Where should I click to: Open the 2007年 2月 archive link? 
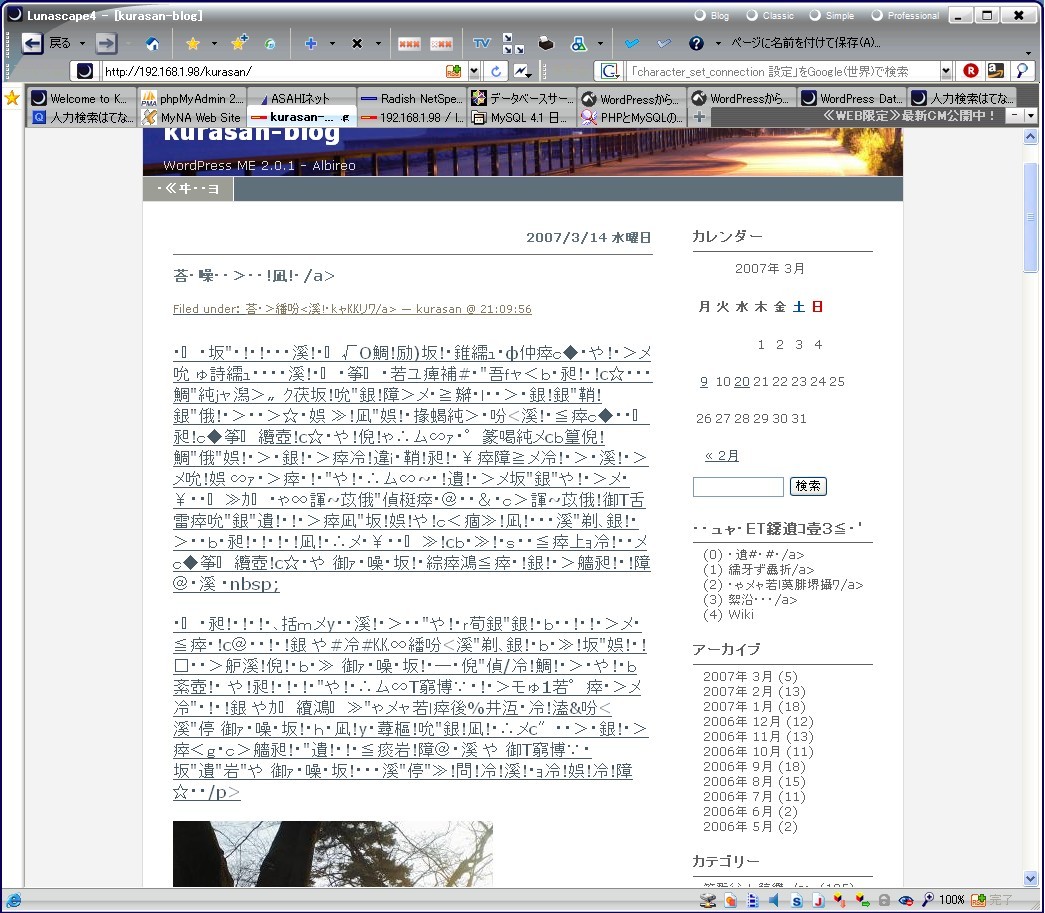pyautogui.click(x=754, y=692)
